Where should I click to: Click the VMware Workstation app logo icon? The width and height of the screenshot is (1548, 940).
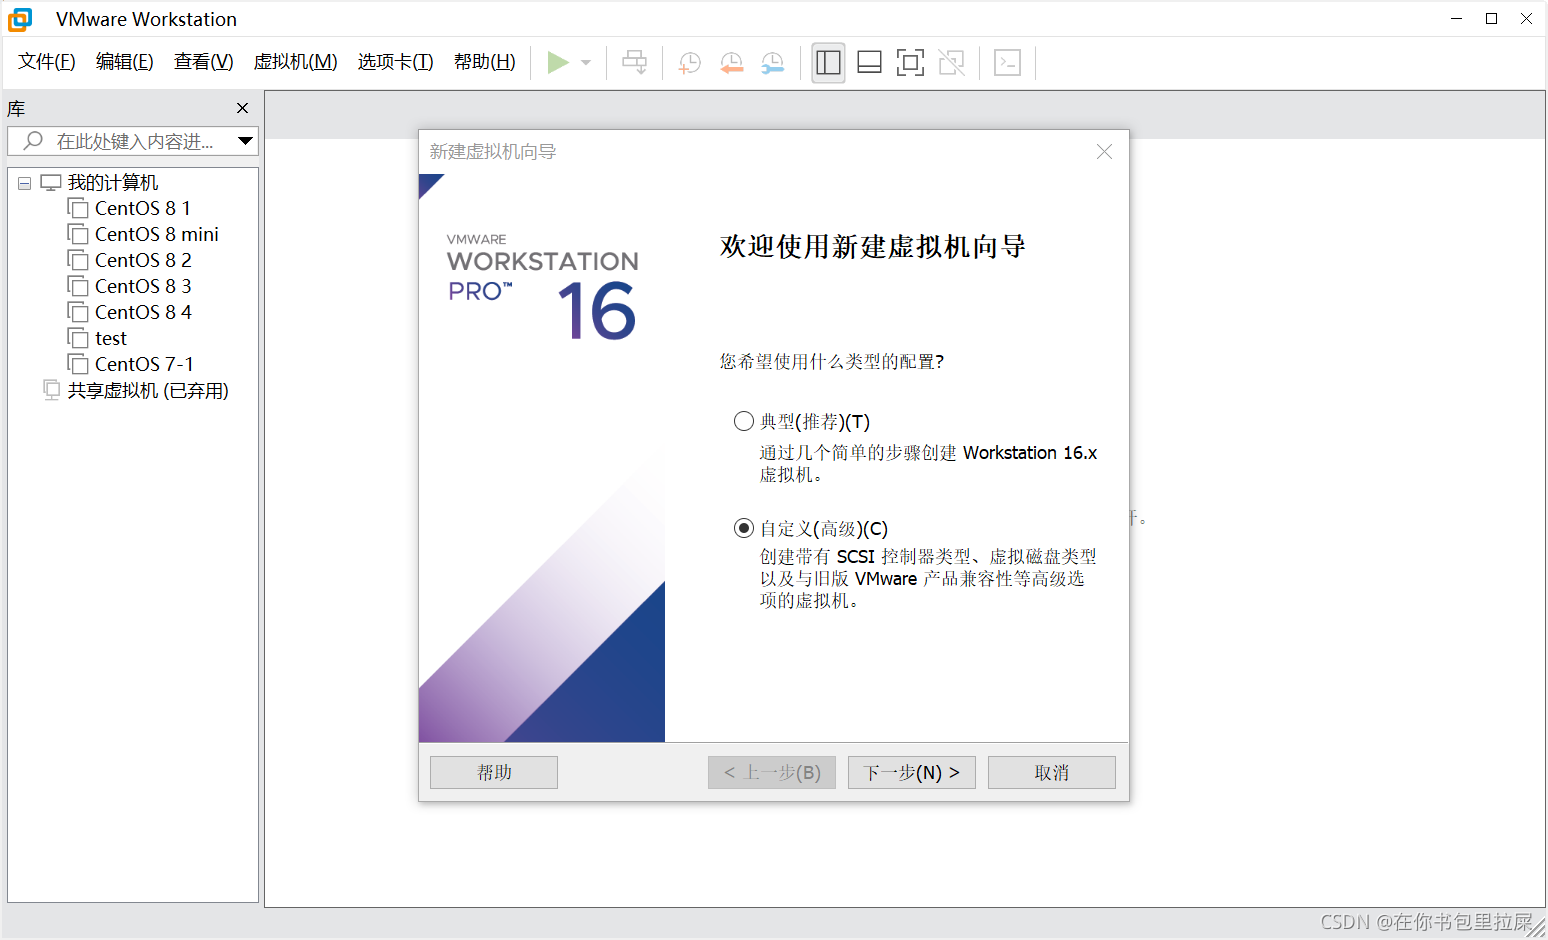(20, 19)
